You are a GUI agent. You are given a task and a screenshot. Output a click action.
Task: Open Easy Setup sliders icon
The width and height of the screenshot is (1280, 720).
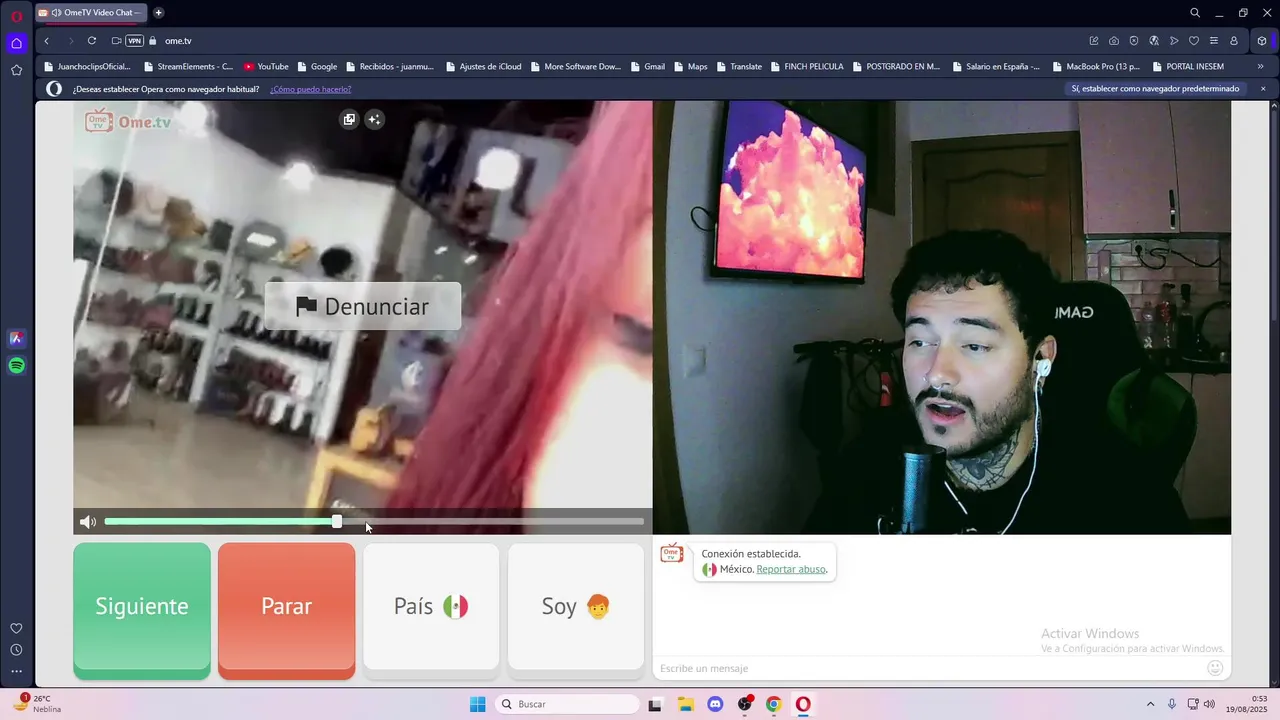point(1214,41)
